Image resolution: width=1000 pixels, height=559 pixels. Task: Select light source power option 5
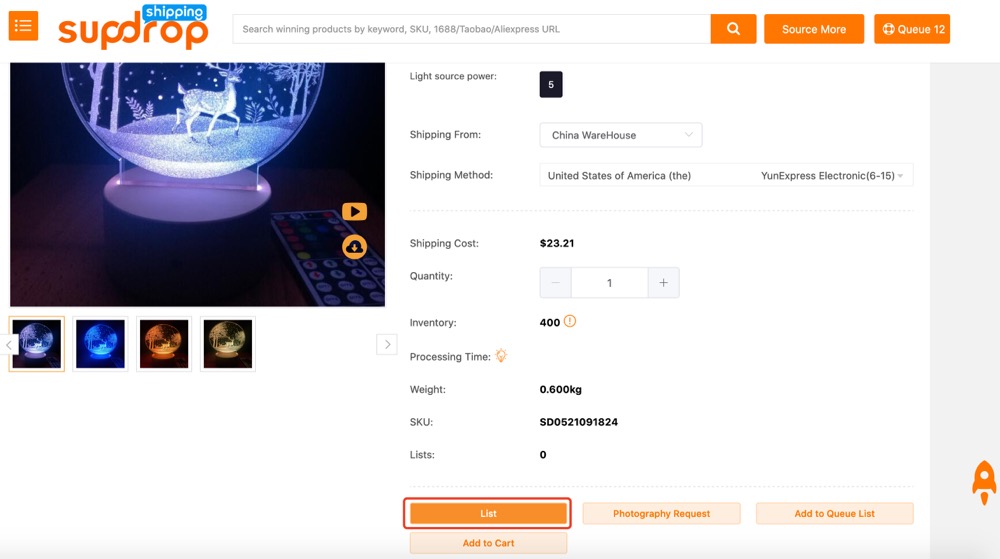pos(551,84)
